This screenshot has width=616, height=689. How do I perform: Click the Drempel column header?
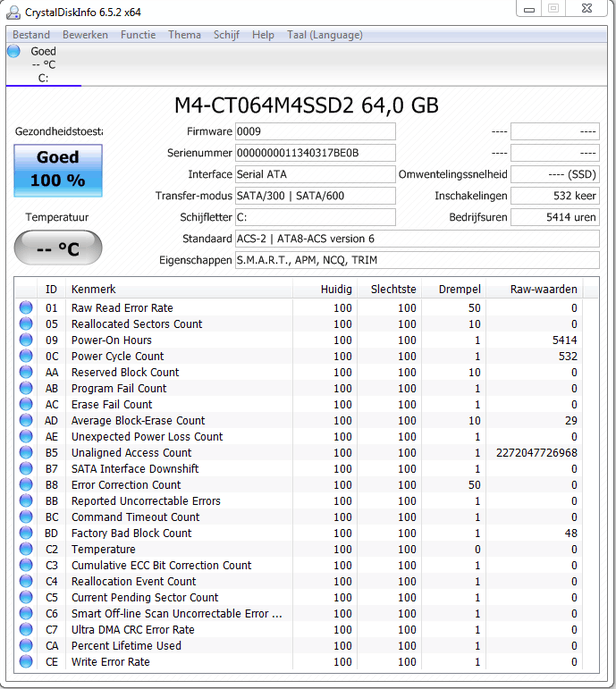pyautogui.click(x=453, y=289)
